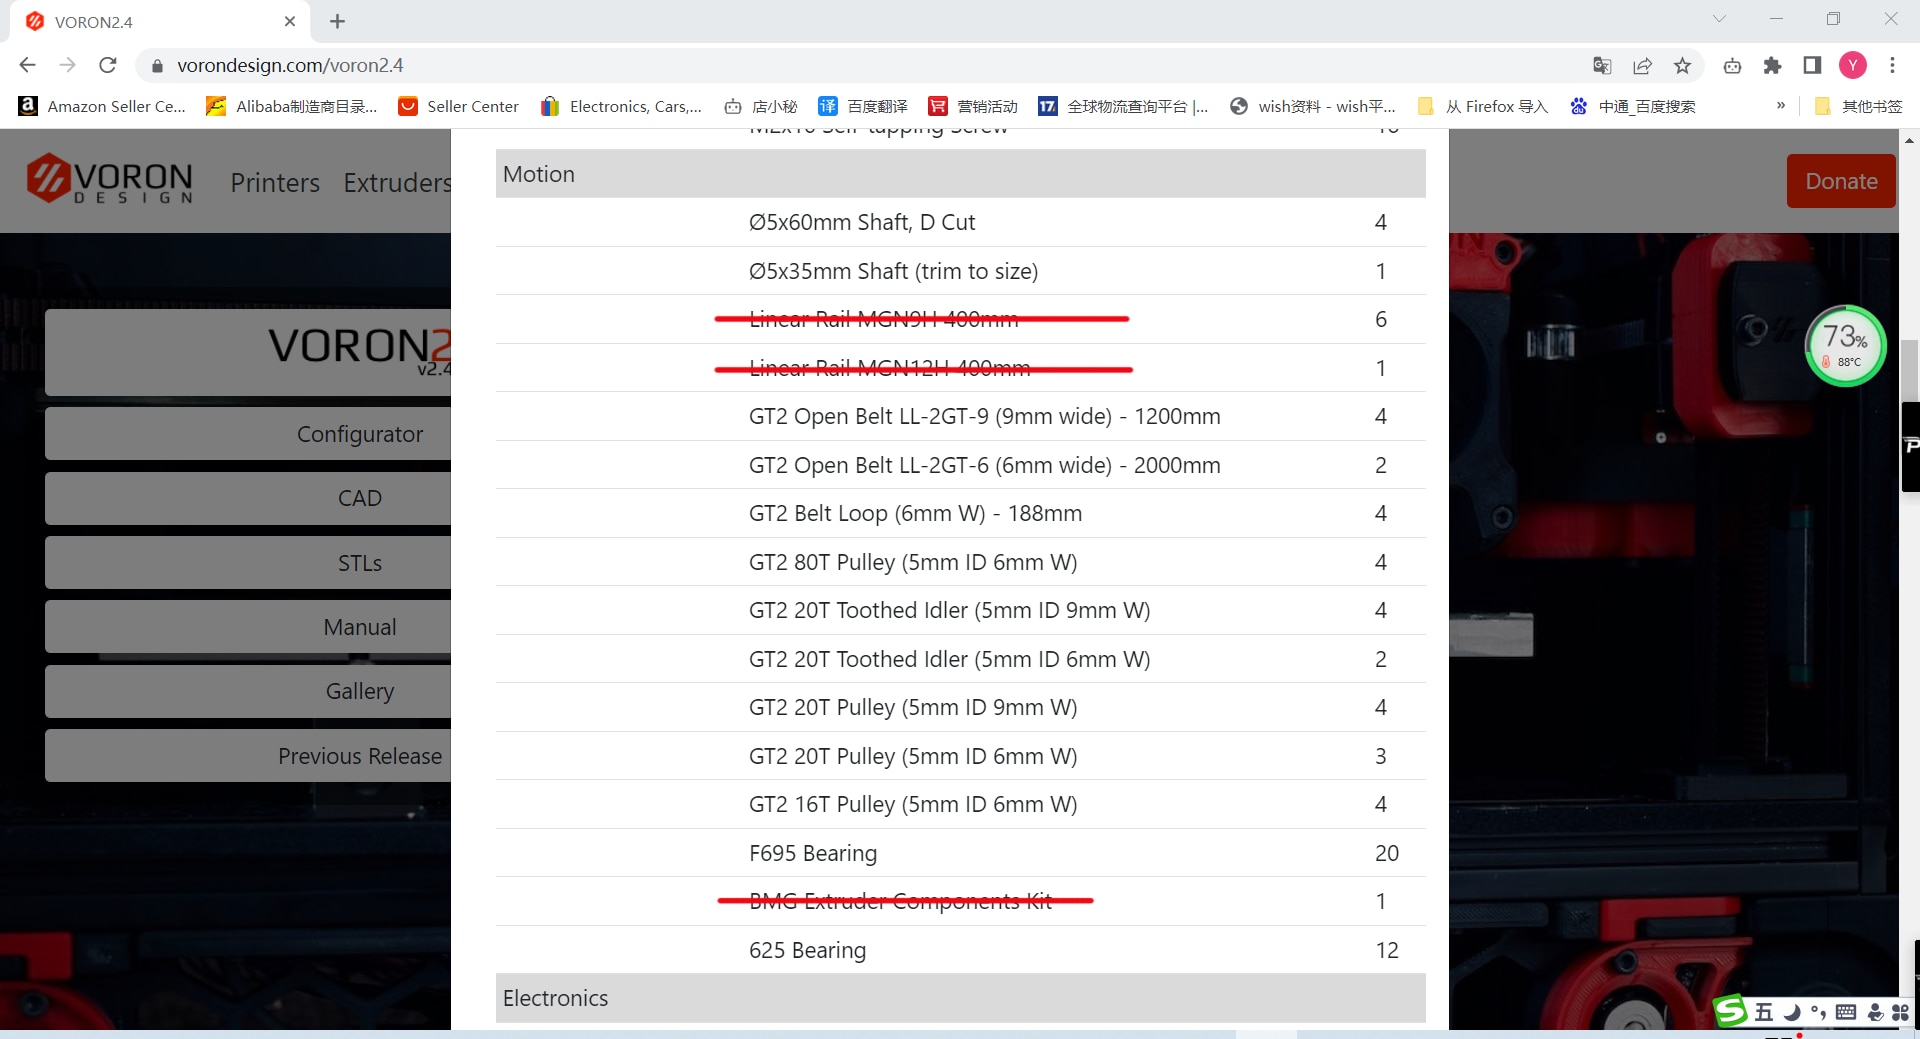Select the Electronics section header
1920x1039 pixels.
coord(960,998)
